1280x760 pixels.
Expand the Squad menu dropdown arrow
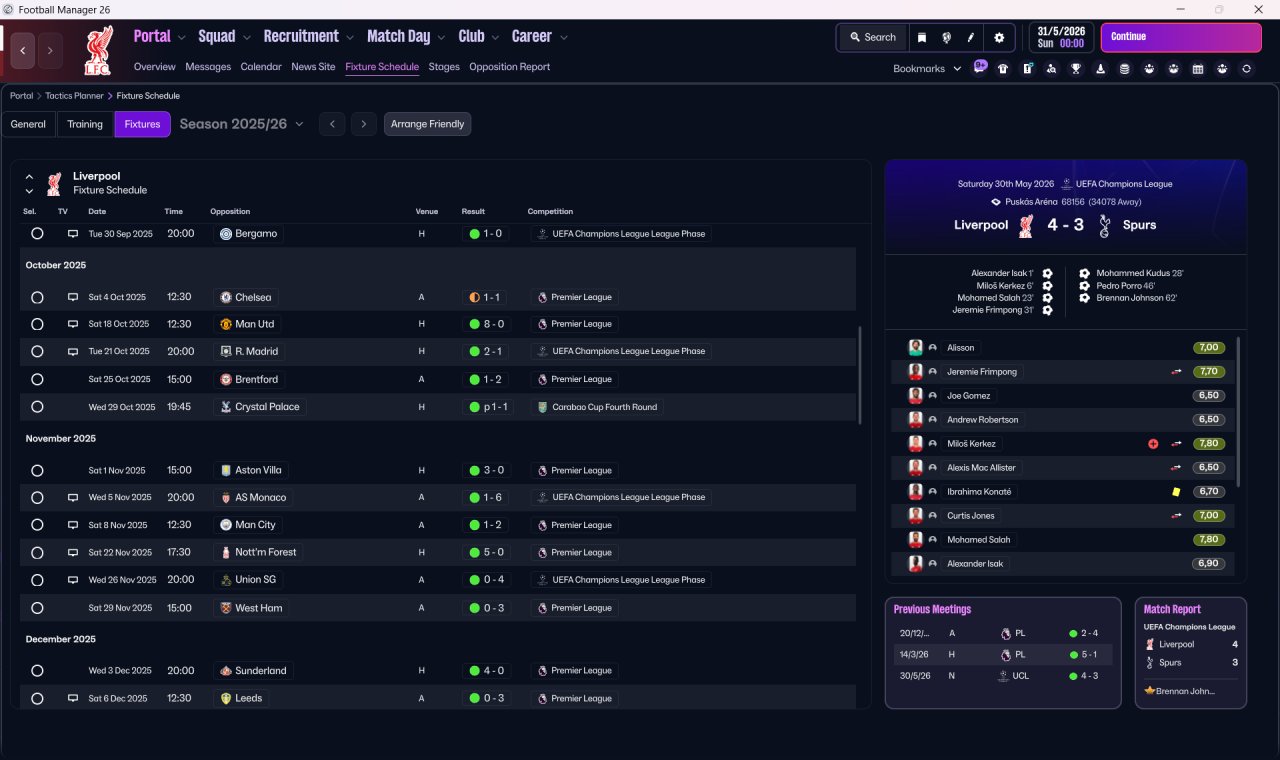click(x=246, y=38)
